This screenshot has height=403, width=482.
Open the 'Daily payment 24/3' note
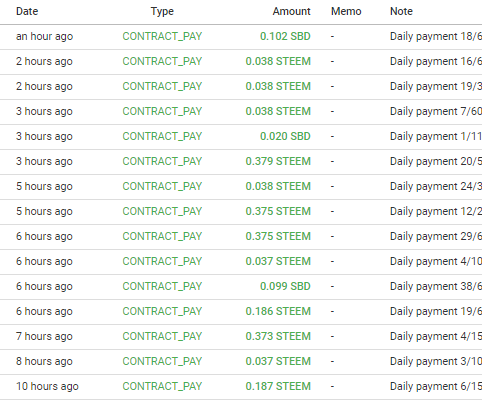[x=436, y=186]
